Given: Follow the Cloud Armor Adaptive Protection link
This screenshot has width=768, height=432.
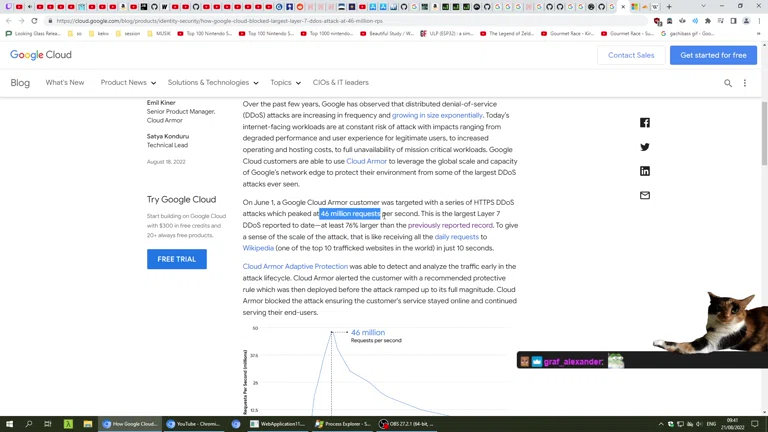Looking at the screenshot, I should (x=295, y=267).
